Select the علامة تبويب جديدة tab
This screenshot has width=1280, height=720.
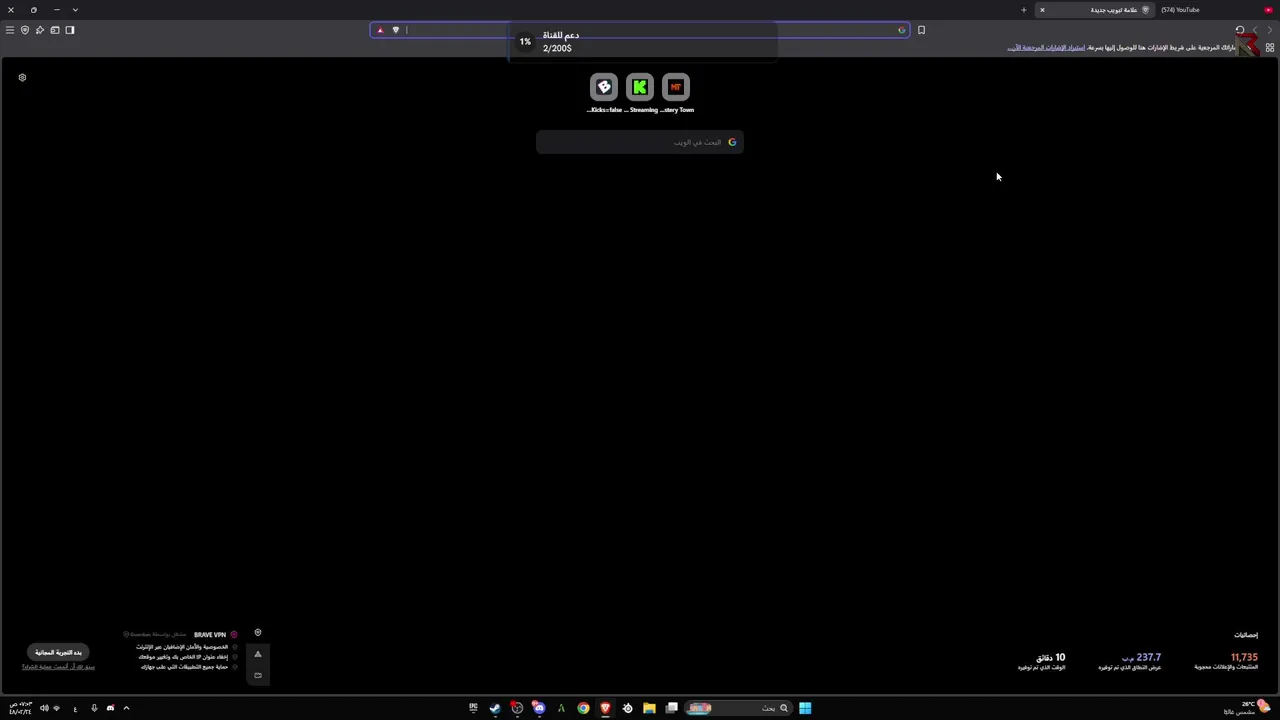pyautogui.click(x=1095, y=10)
